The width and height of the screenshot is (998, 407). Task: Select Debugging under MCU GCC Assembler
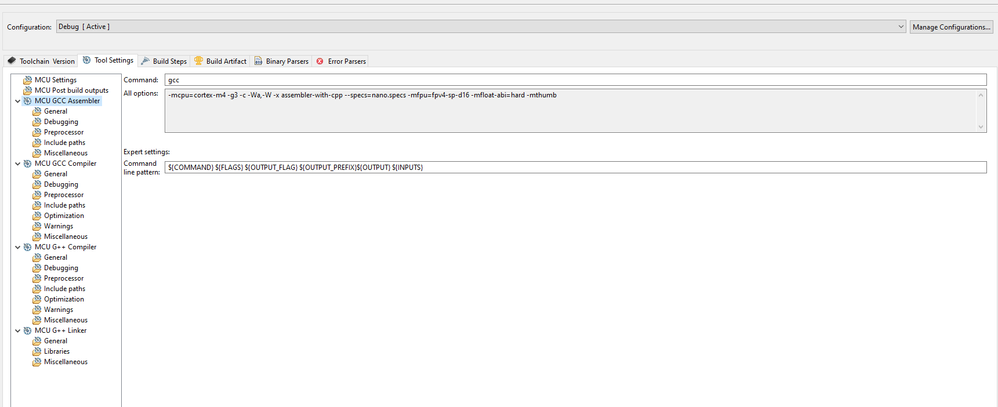point(61,122)
